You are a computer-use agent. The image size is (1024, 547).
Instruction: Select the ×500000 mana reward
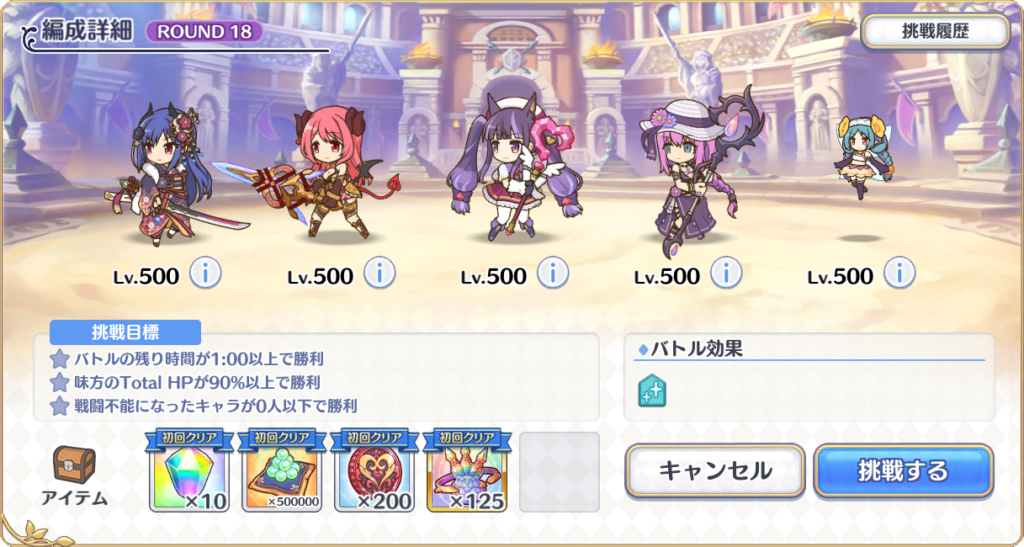coord(282,471)
